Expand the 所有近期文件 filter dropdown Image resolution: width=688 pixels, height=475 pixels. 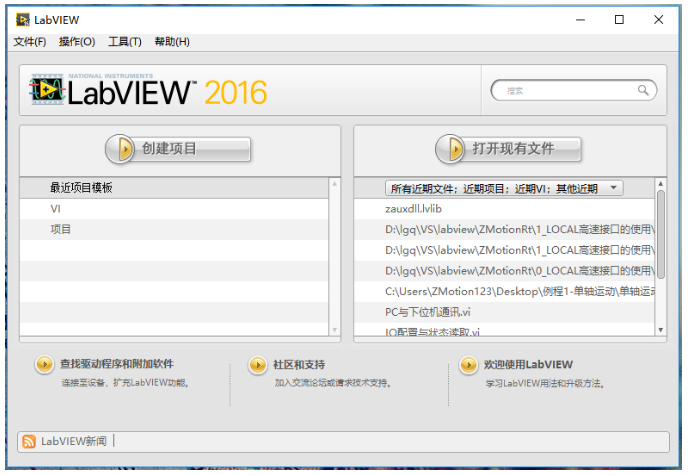[x=504, y=189]
